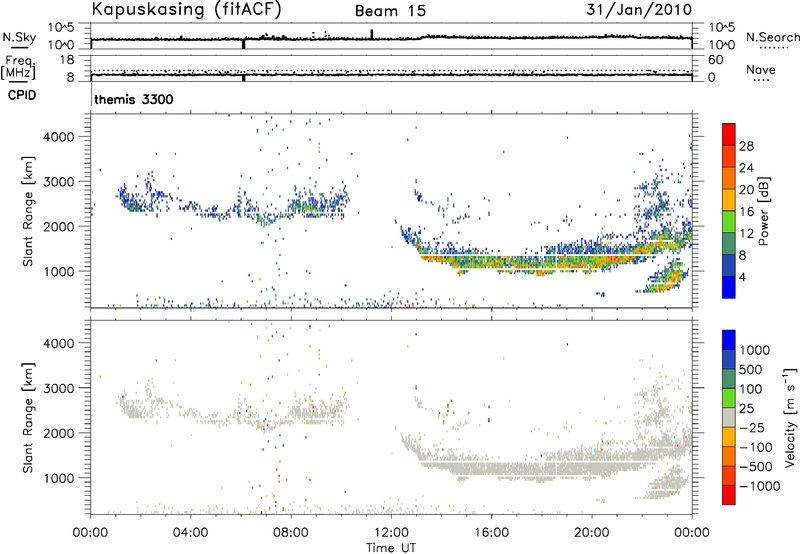800x554 pixels.
Task: Click the red bottom segment of Velocity colorbar
Action: 729,495
